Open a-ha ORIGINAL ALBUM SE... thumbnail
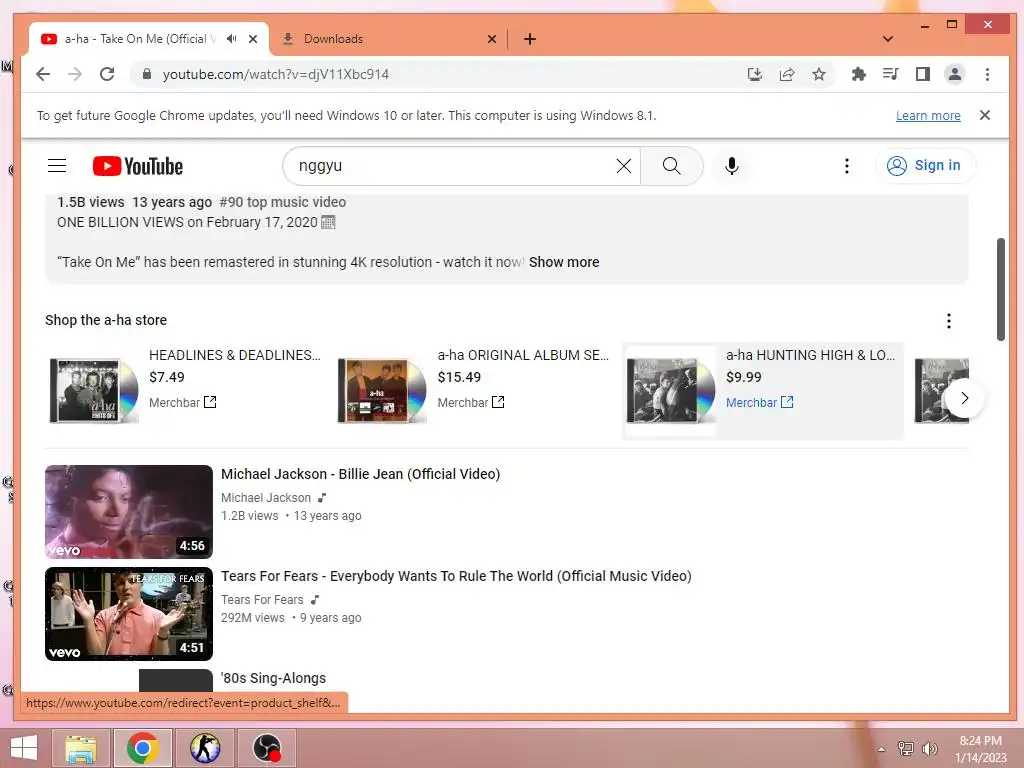This screenshot has height=768, width=1024. [383, 390]
